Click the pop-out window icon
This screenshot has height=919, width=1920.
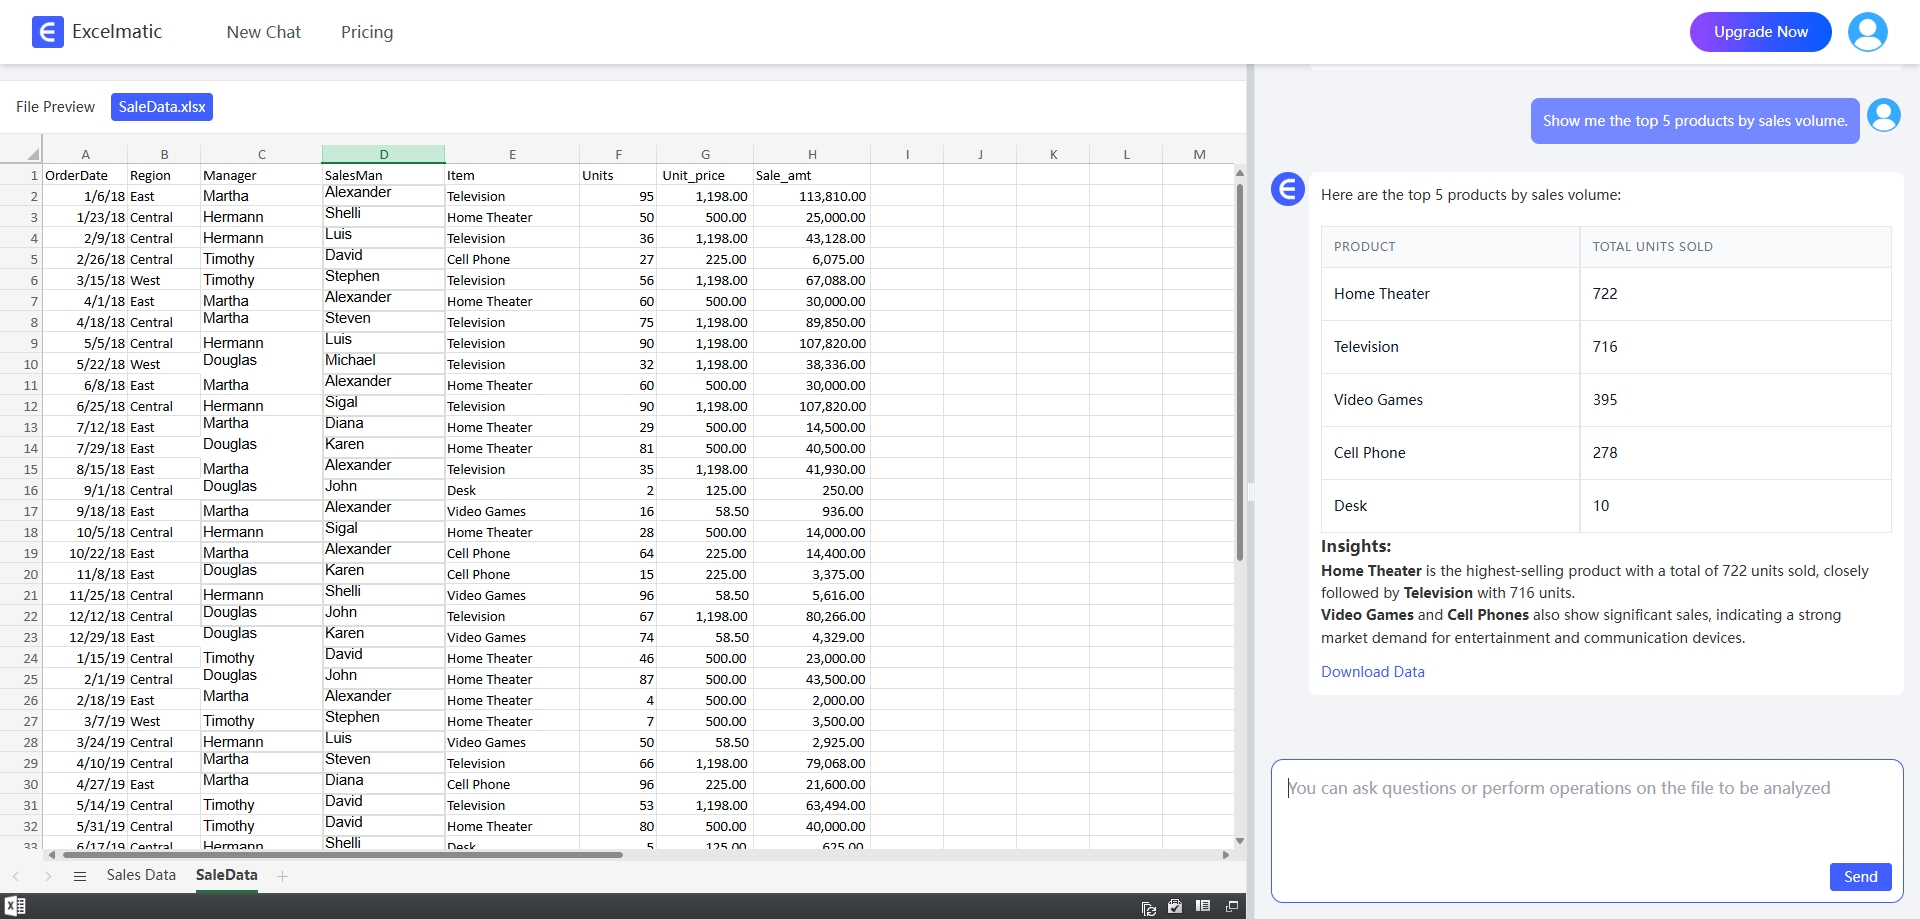point(1232,906)
